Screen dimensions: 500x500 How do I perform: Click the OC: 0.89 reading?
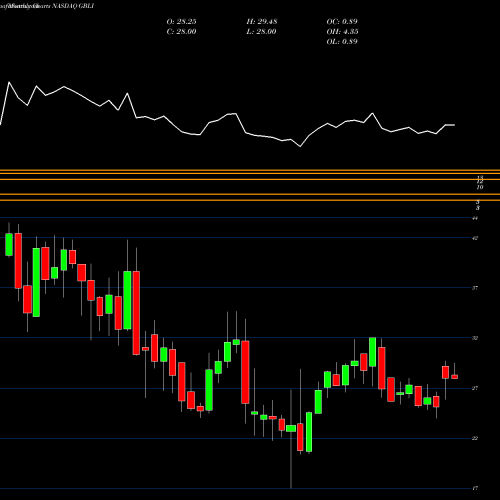click(342, 22)
